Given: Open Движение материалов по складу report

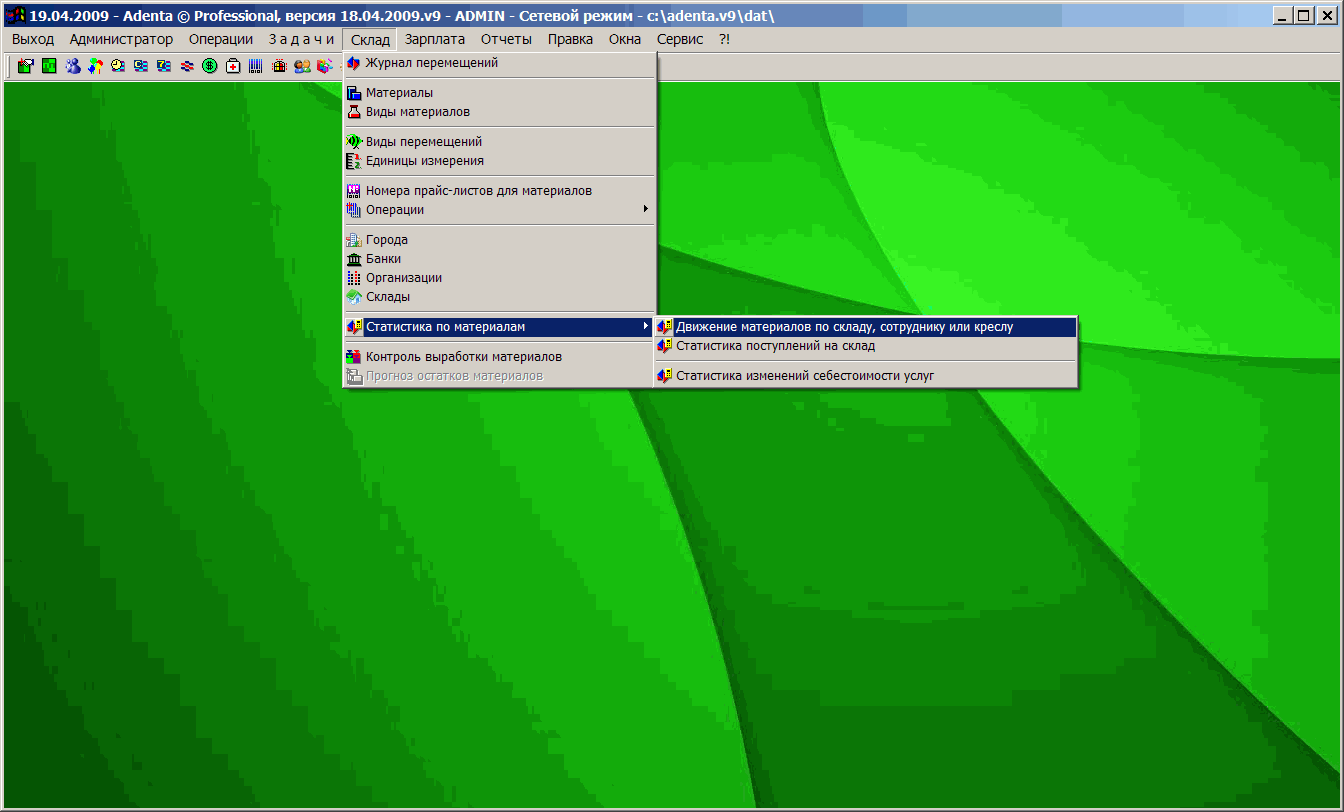Looking at the screenshot, I should click(844, 327).
